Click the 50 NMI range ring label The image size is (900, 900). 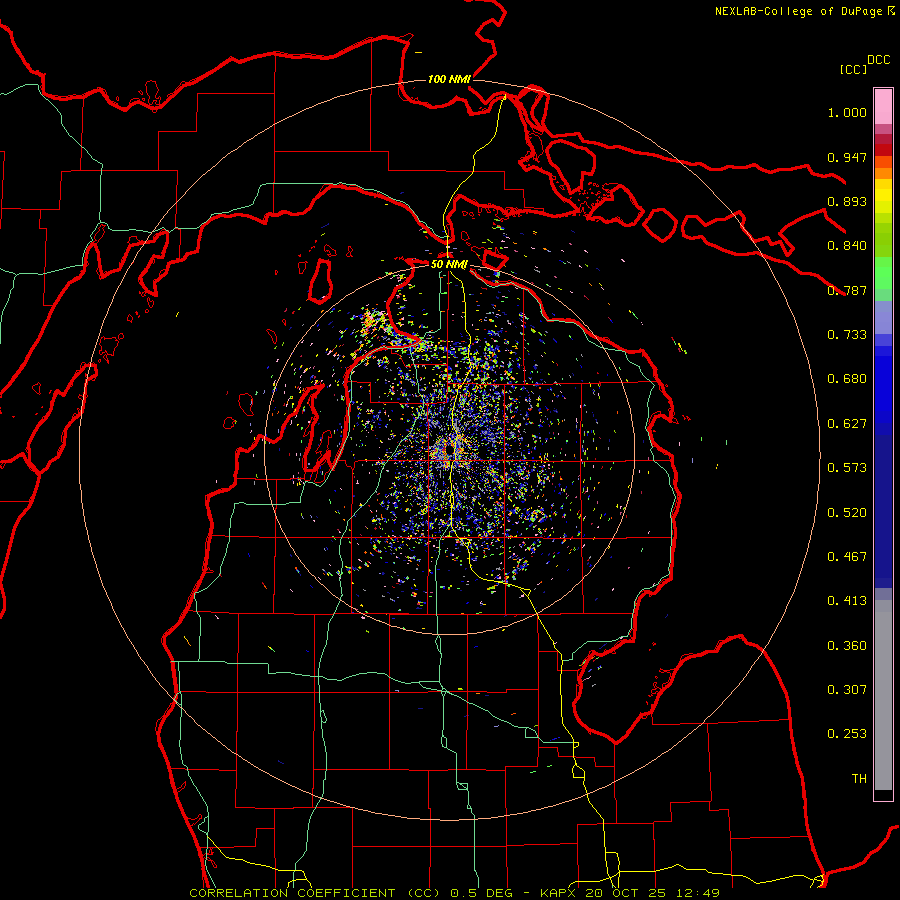pyautogui.click(x=449, y=265)
